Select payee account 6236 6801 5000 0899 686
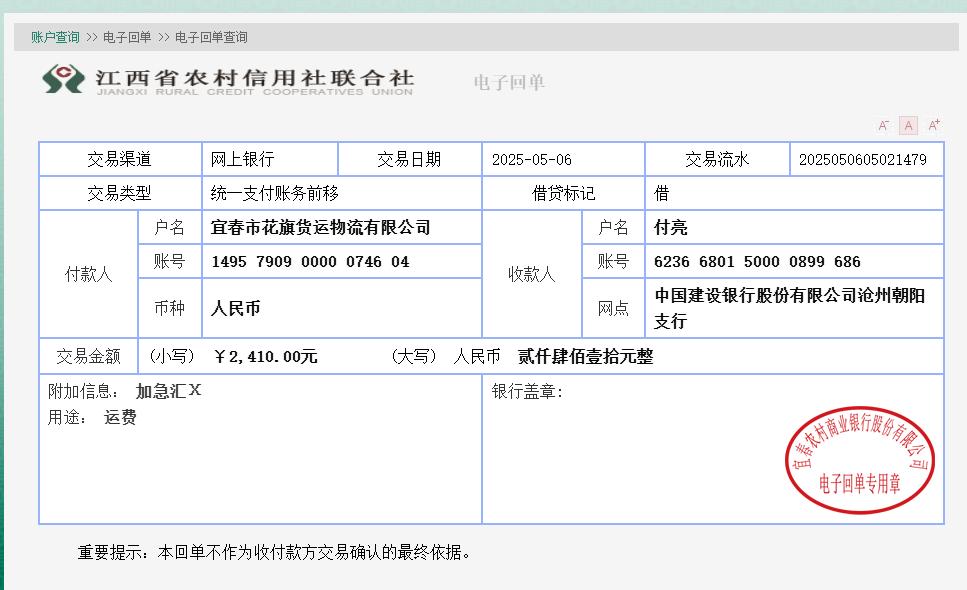The image size is (967, 590). pos(757,261)
